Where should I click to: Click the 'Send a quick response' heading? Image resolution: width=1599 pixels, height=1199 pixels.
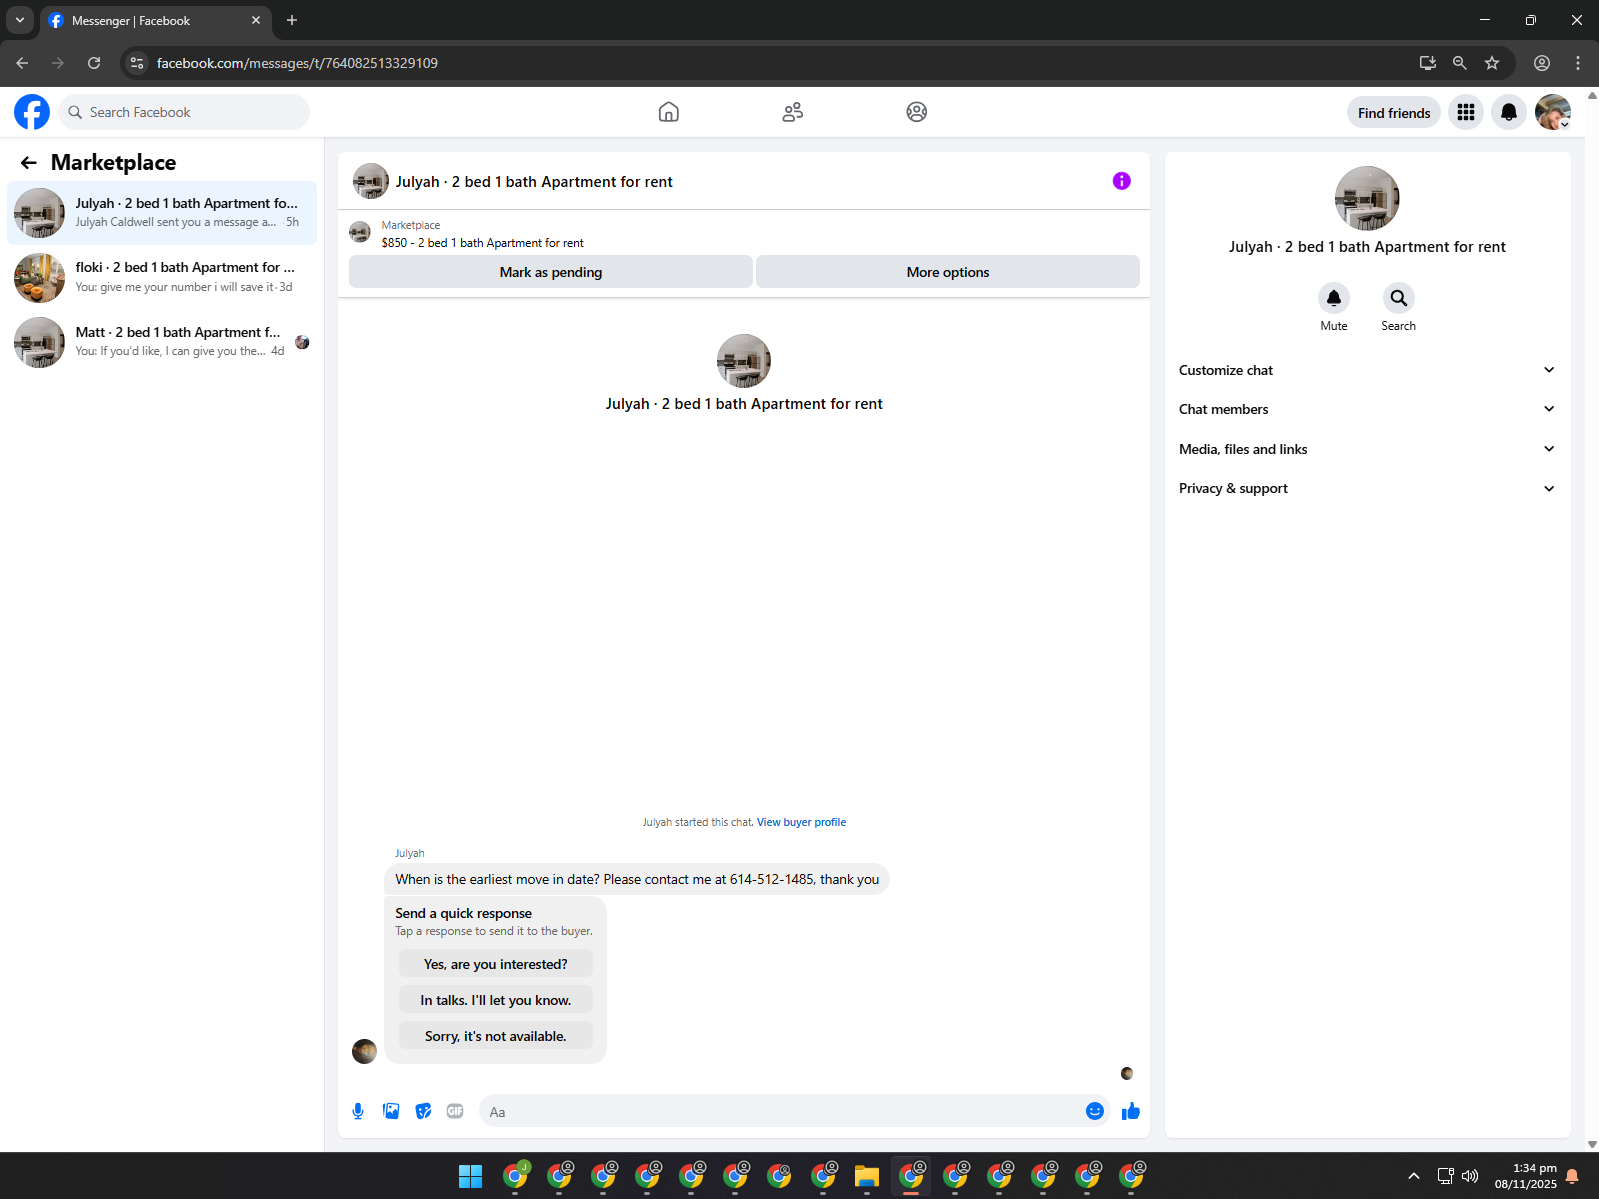[463, 913]
